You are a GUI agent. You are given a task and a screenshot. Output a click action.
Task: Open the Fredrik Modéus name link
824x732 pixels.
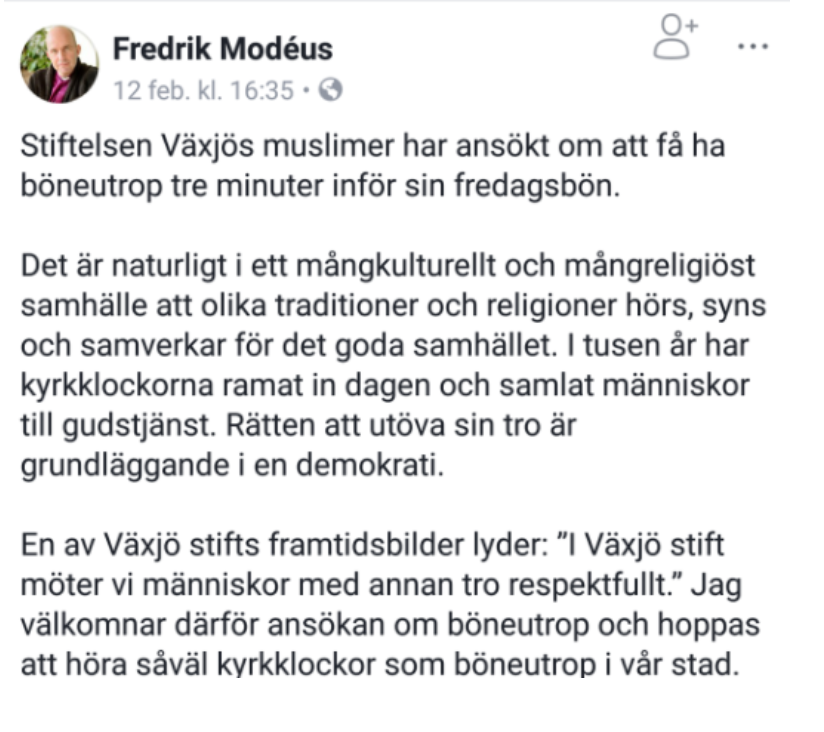[222, 49]
